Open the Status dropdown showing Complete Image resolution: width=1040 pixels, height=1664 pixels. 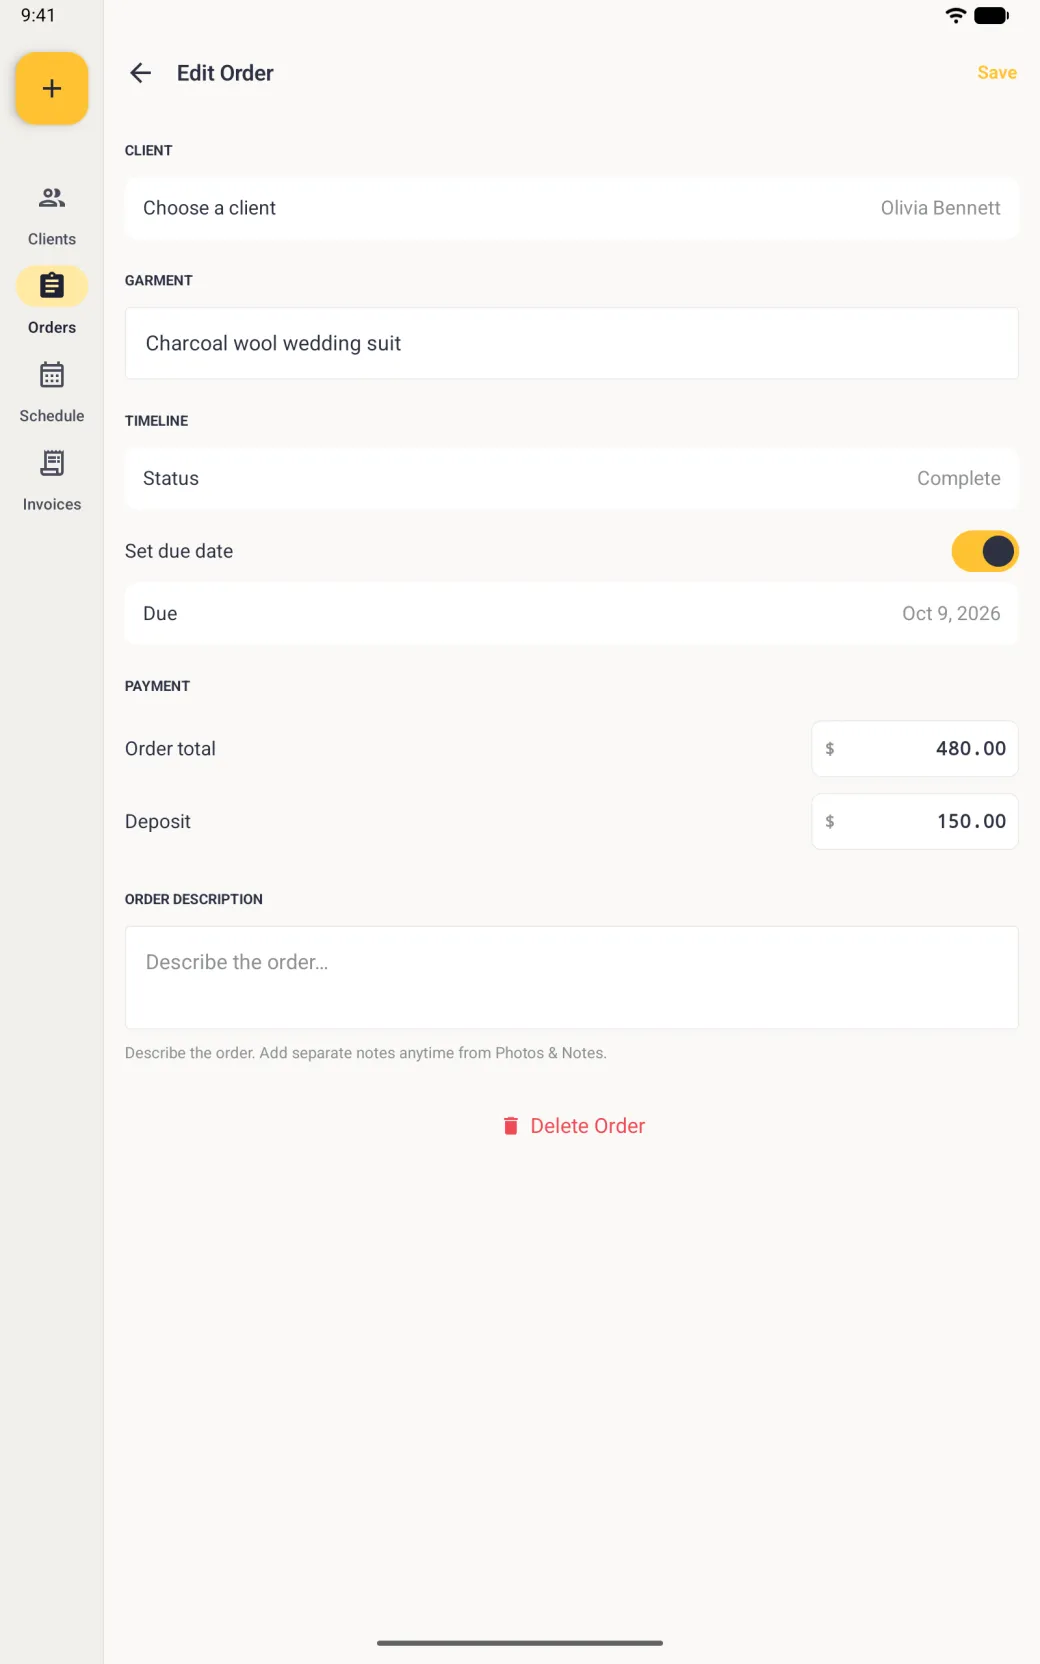[x=572, y=479]
